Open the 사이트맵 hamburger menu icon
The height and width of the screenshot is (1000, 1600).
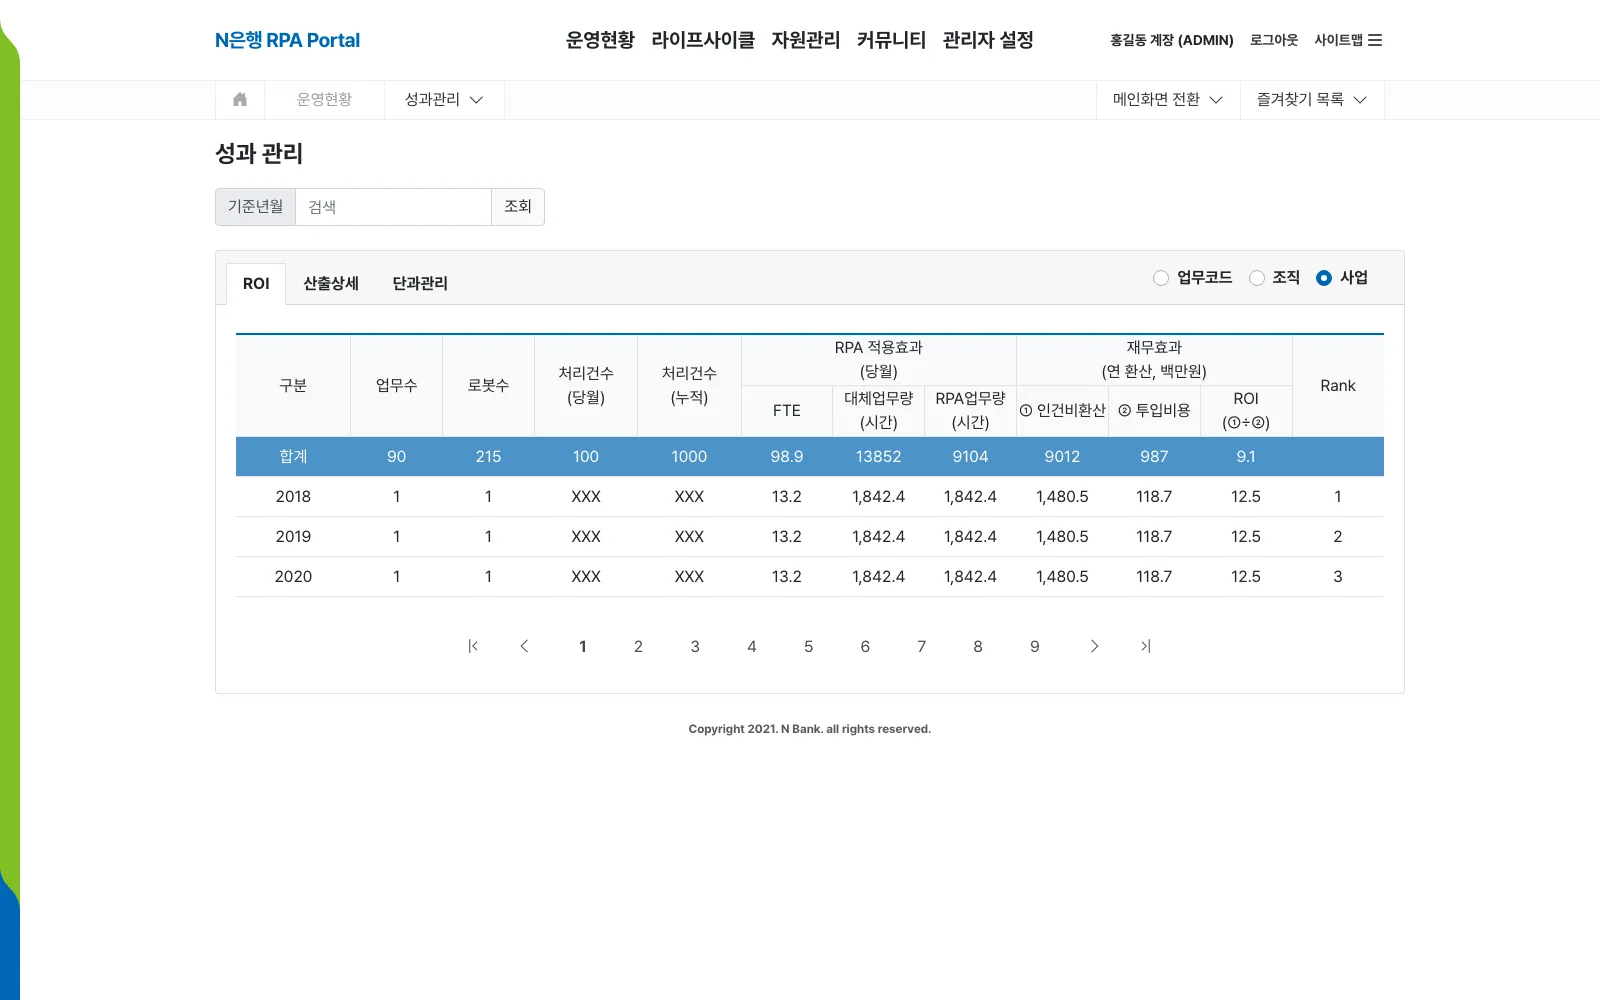(x=1375, y=40)
